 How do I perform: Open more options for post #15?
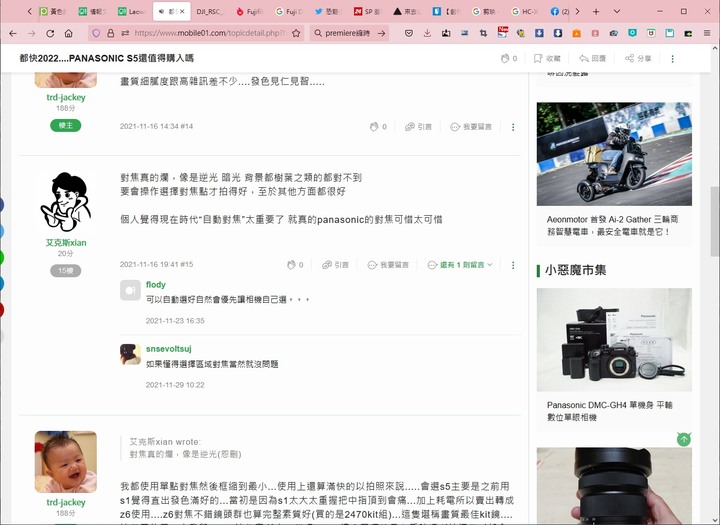(x=513, y=265)
